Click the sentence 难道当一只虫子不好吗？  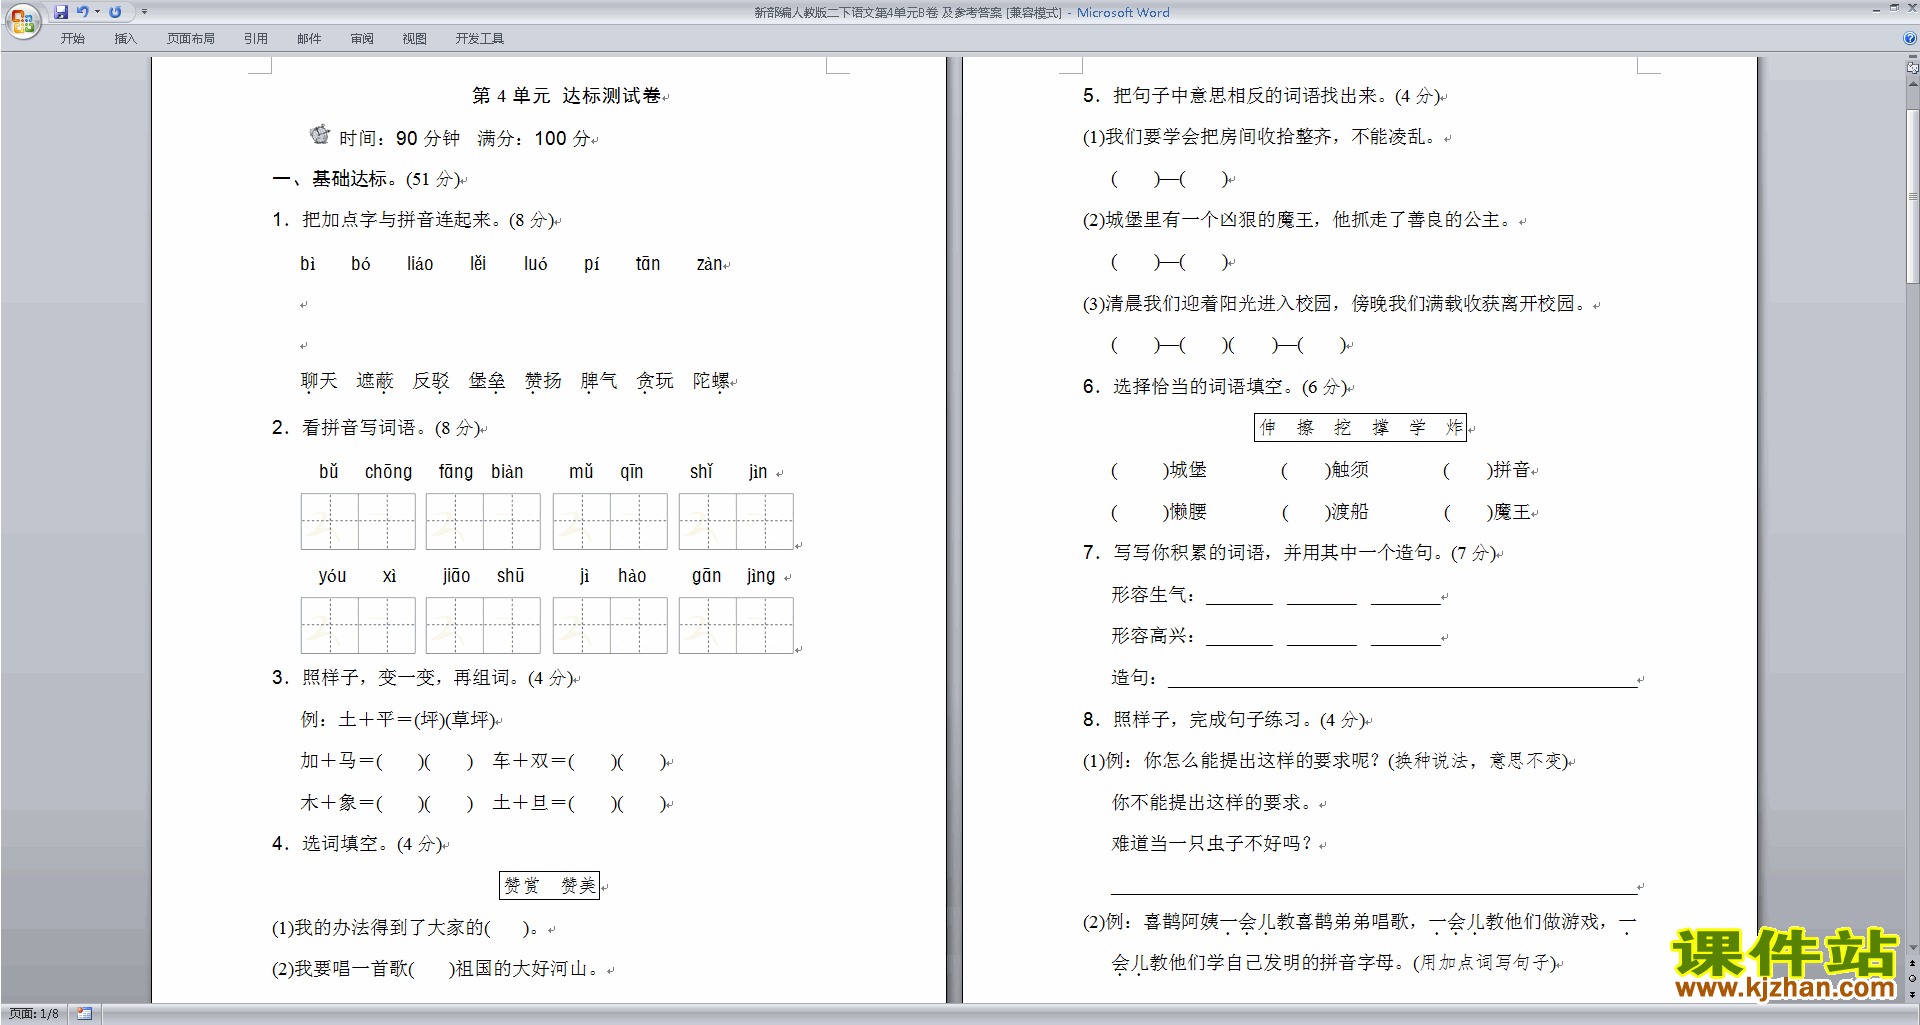coord(1212,844)
